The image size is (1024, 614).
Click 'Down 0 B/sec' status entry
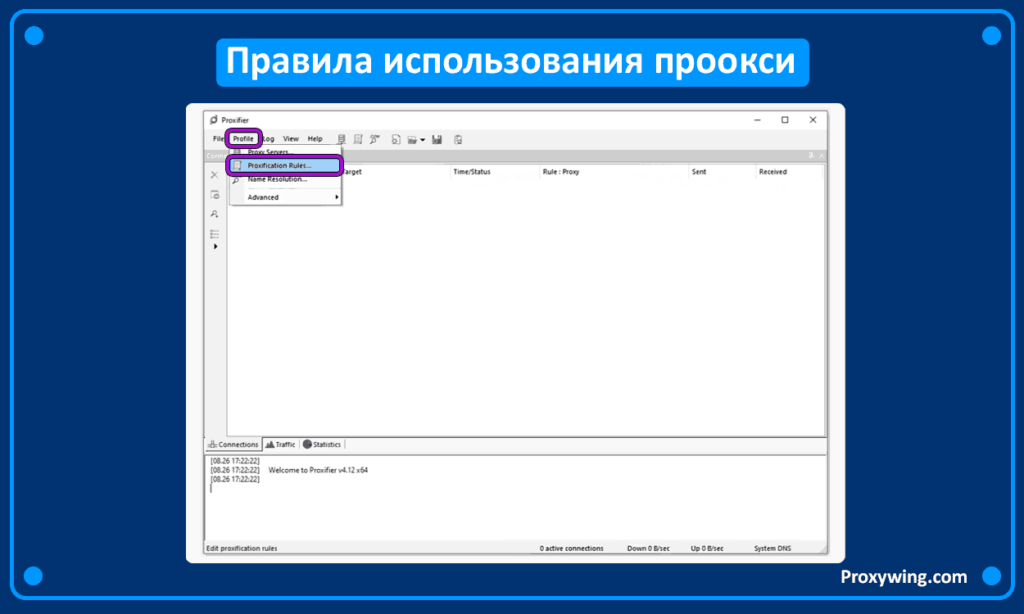(648, 549)
